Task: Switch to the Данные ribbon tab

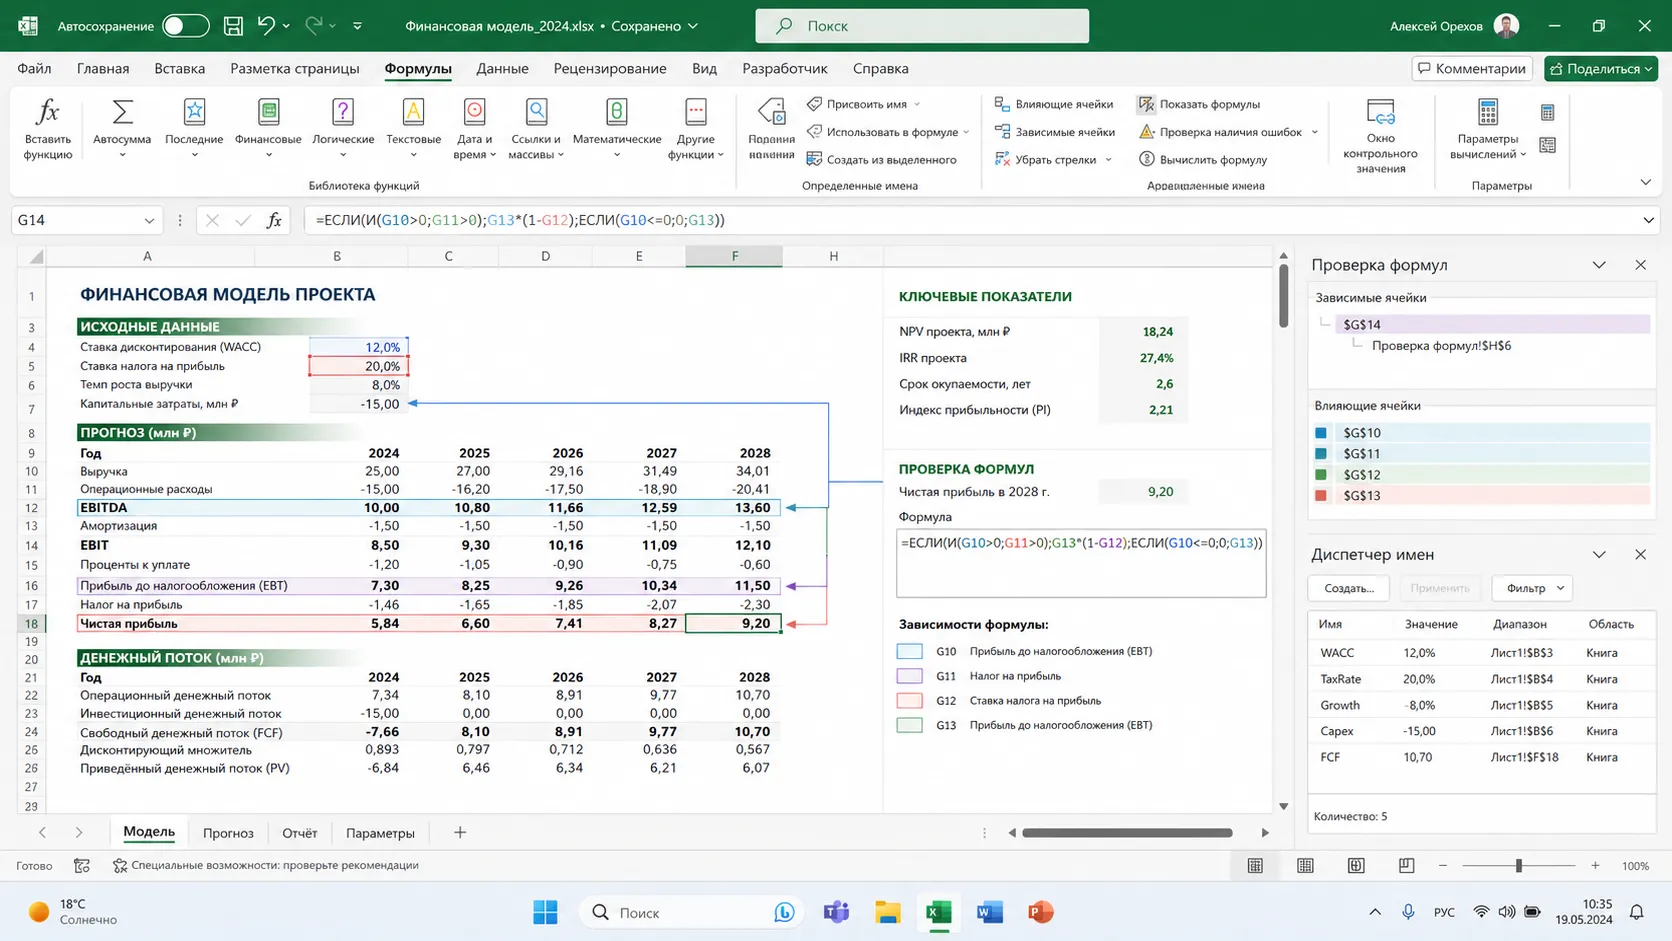Action: (x=502, y=68)
